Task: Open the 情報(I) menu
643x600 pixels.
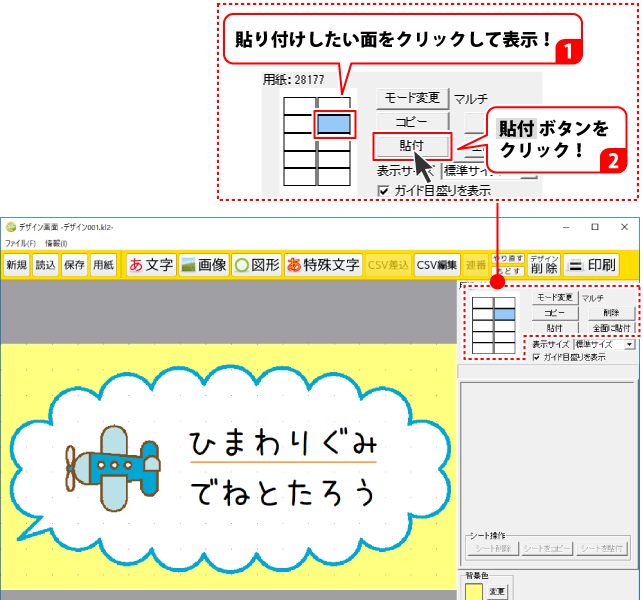Action: (x=56, y=243)
